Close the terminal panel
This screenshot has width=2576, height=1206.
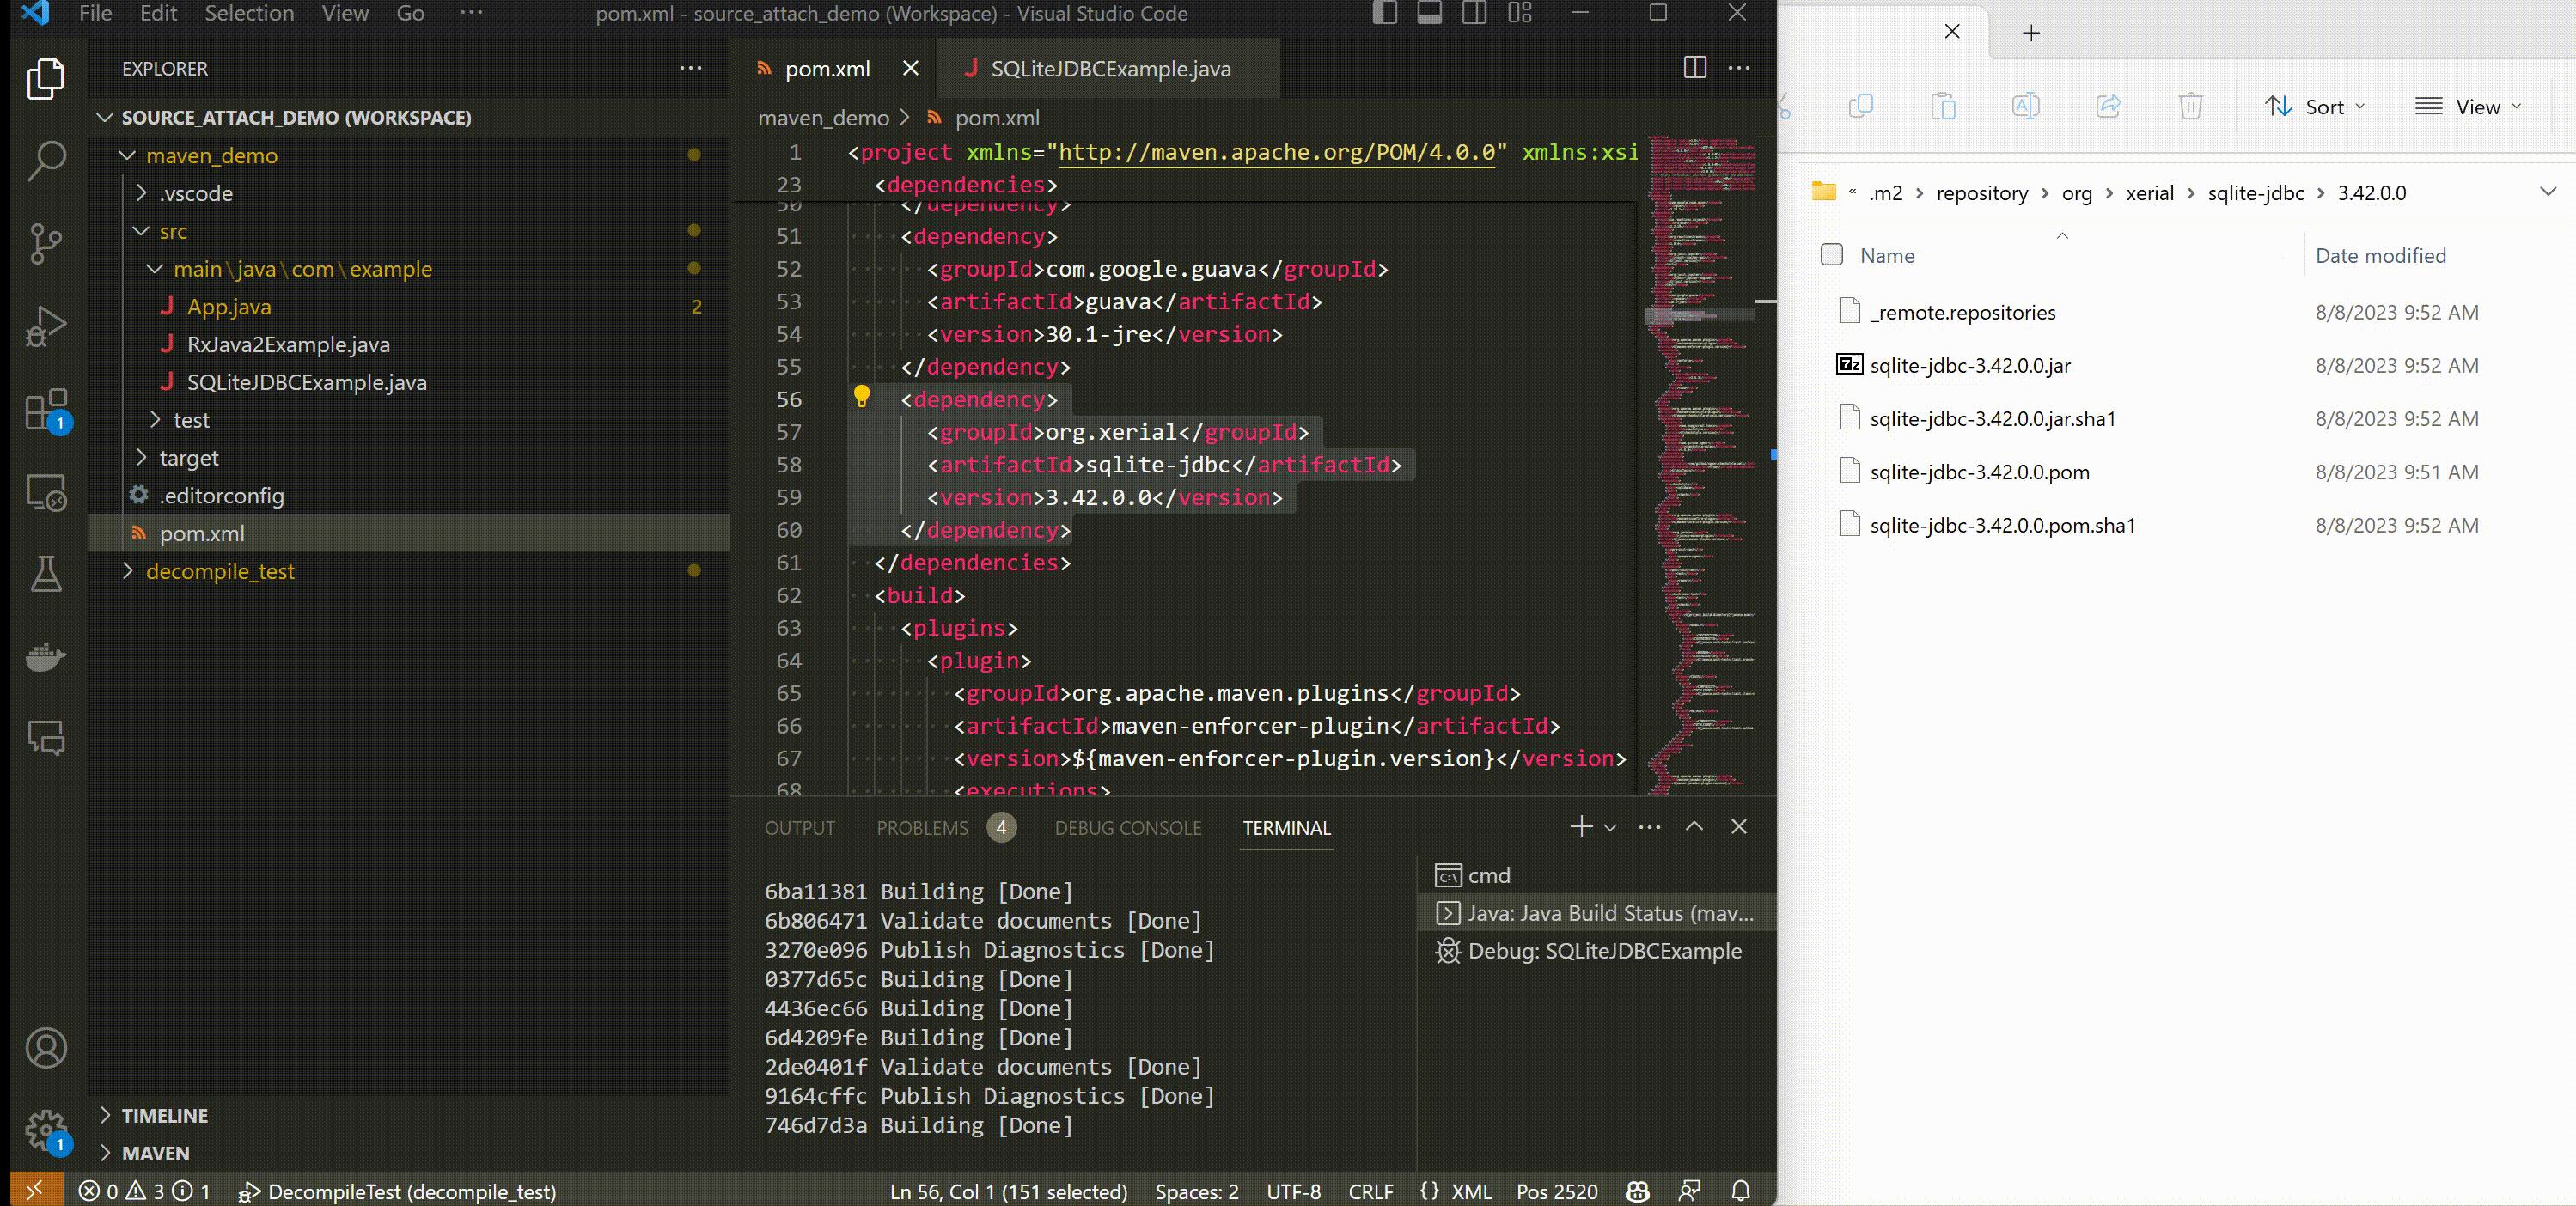click(1739, 827)
